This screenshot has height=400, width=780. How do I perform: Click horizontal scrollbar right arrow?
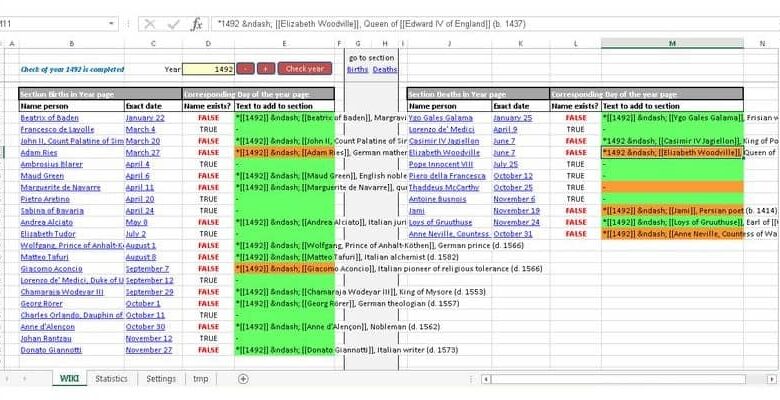(x=771, y=380)
